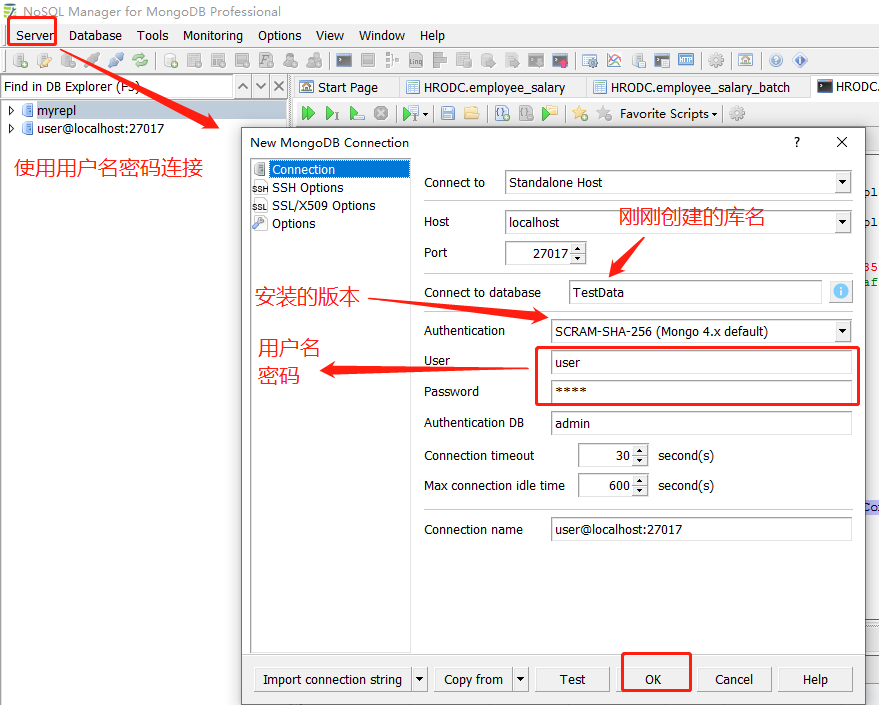Click the OK button
Viewport: 879px width, 705px height.
click(x=653, y=679)
